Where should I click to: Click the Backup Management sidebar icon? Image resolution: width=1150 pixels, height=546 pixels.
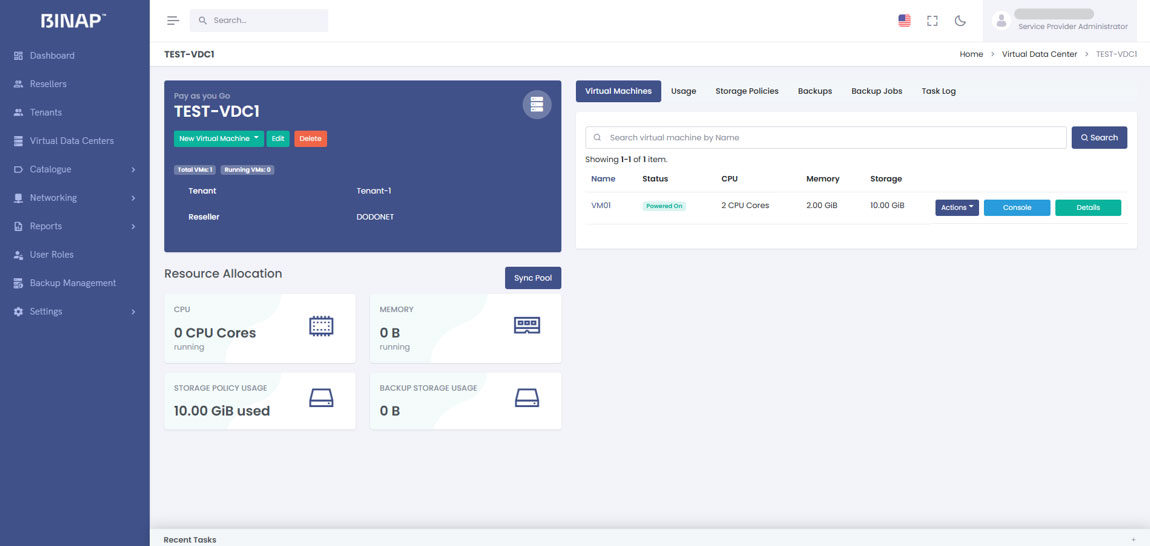pos(18,283)
